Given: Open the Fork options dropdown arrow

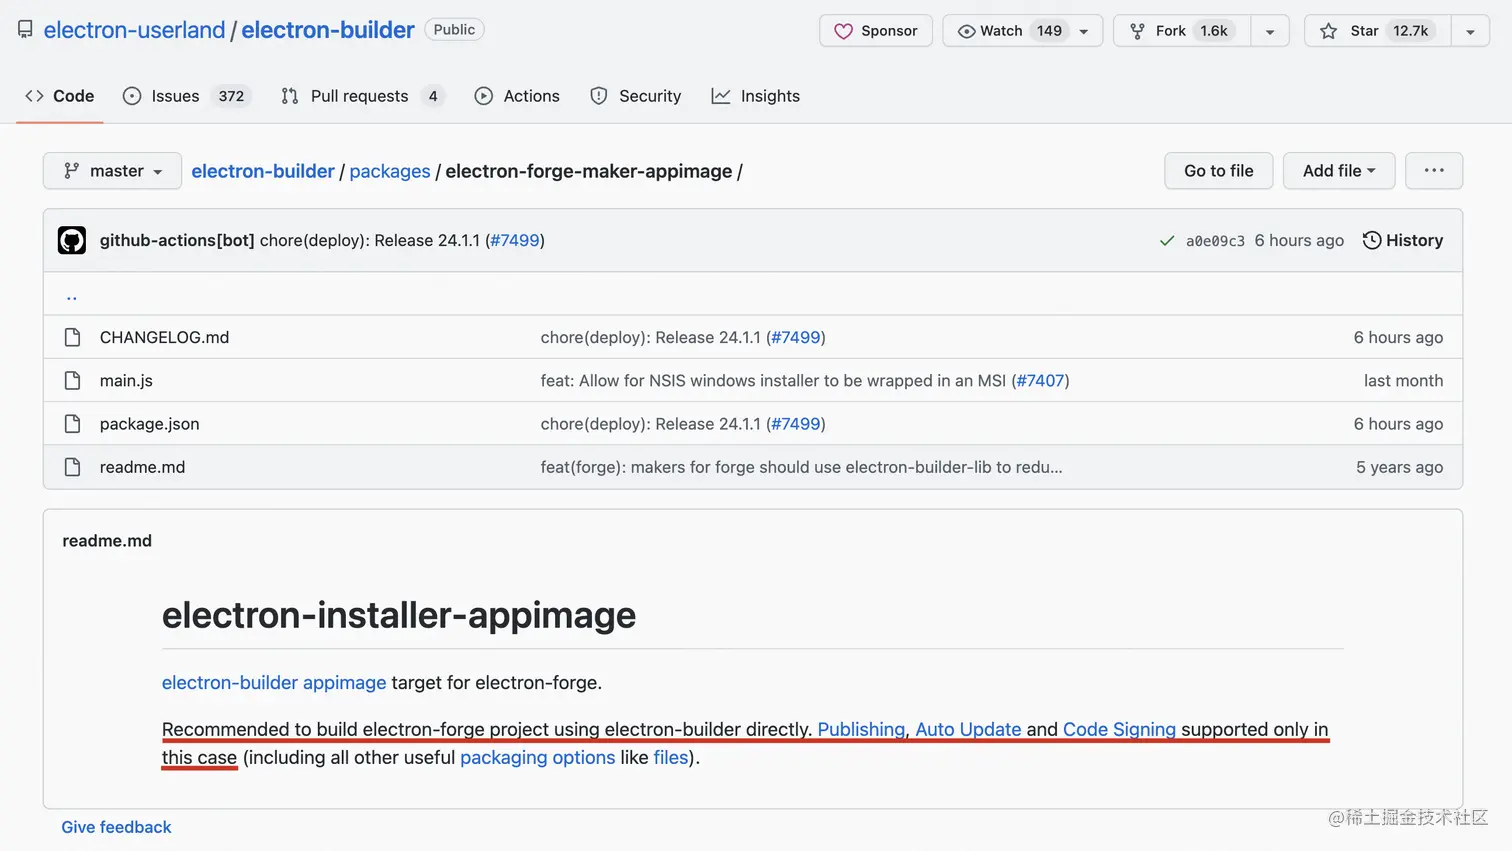Looking at the screenshot, I should click(1270, 31).
